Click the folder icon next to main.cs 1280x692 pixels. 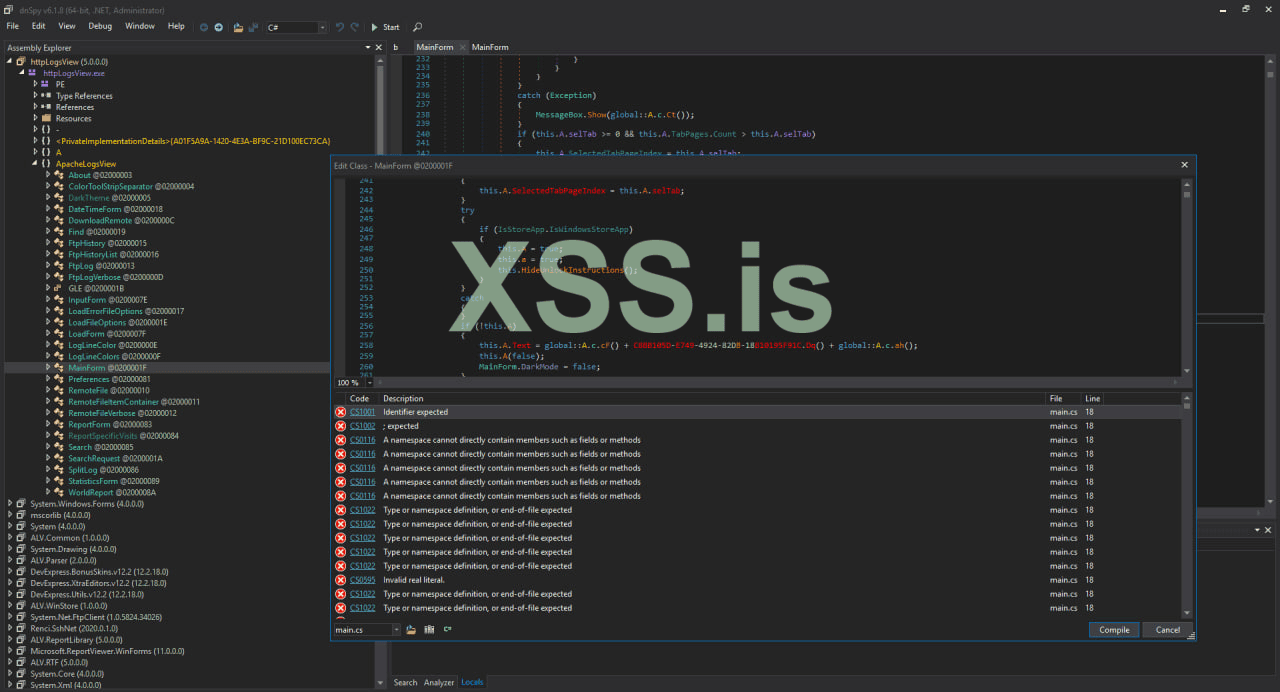411,630
